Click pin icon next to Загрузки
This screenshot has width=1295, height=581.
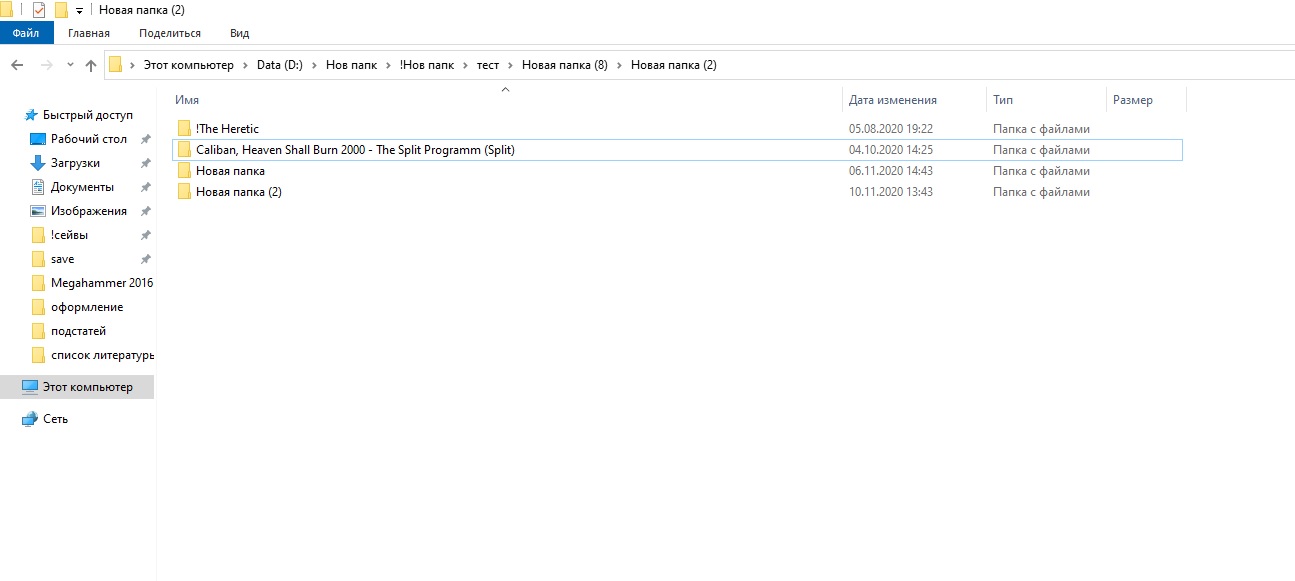click(x=145, y=163)
